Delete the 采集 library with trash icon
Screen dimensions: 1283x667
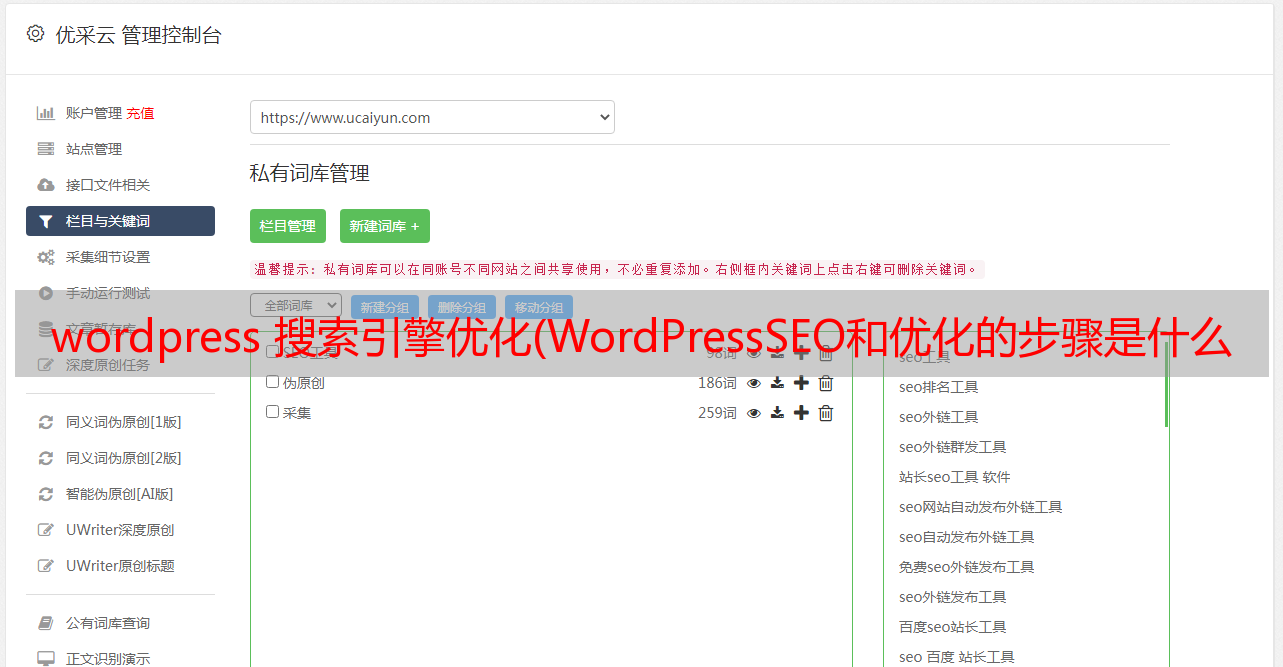click(826, 413)
